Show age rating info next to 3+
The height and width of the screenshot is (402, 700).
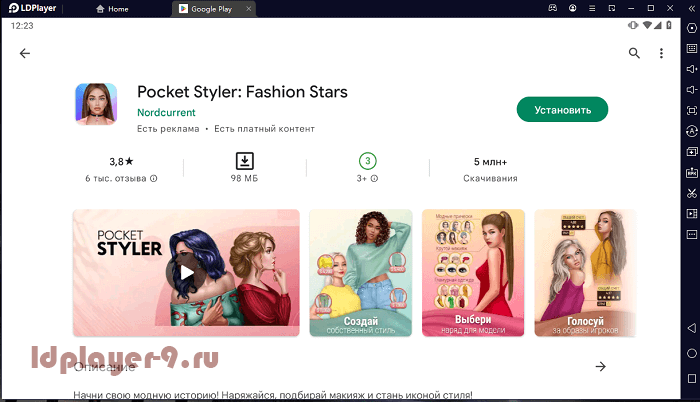[374, 178]
